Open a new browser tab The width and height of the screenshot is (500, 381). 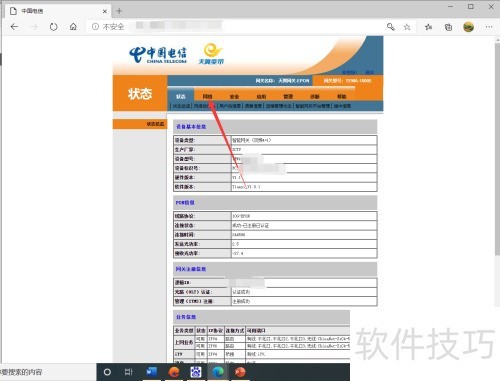pyautogui.click(x=119, y=11)
